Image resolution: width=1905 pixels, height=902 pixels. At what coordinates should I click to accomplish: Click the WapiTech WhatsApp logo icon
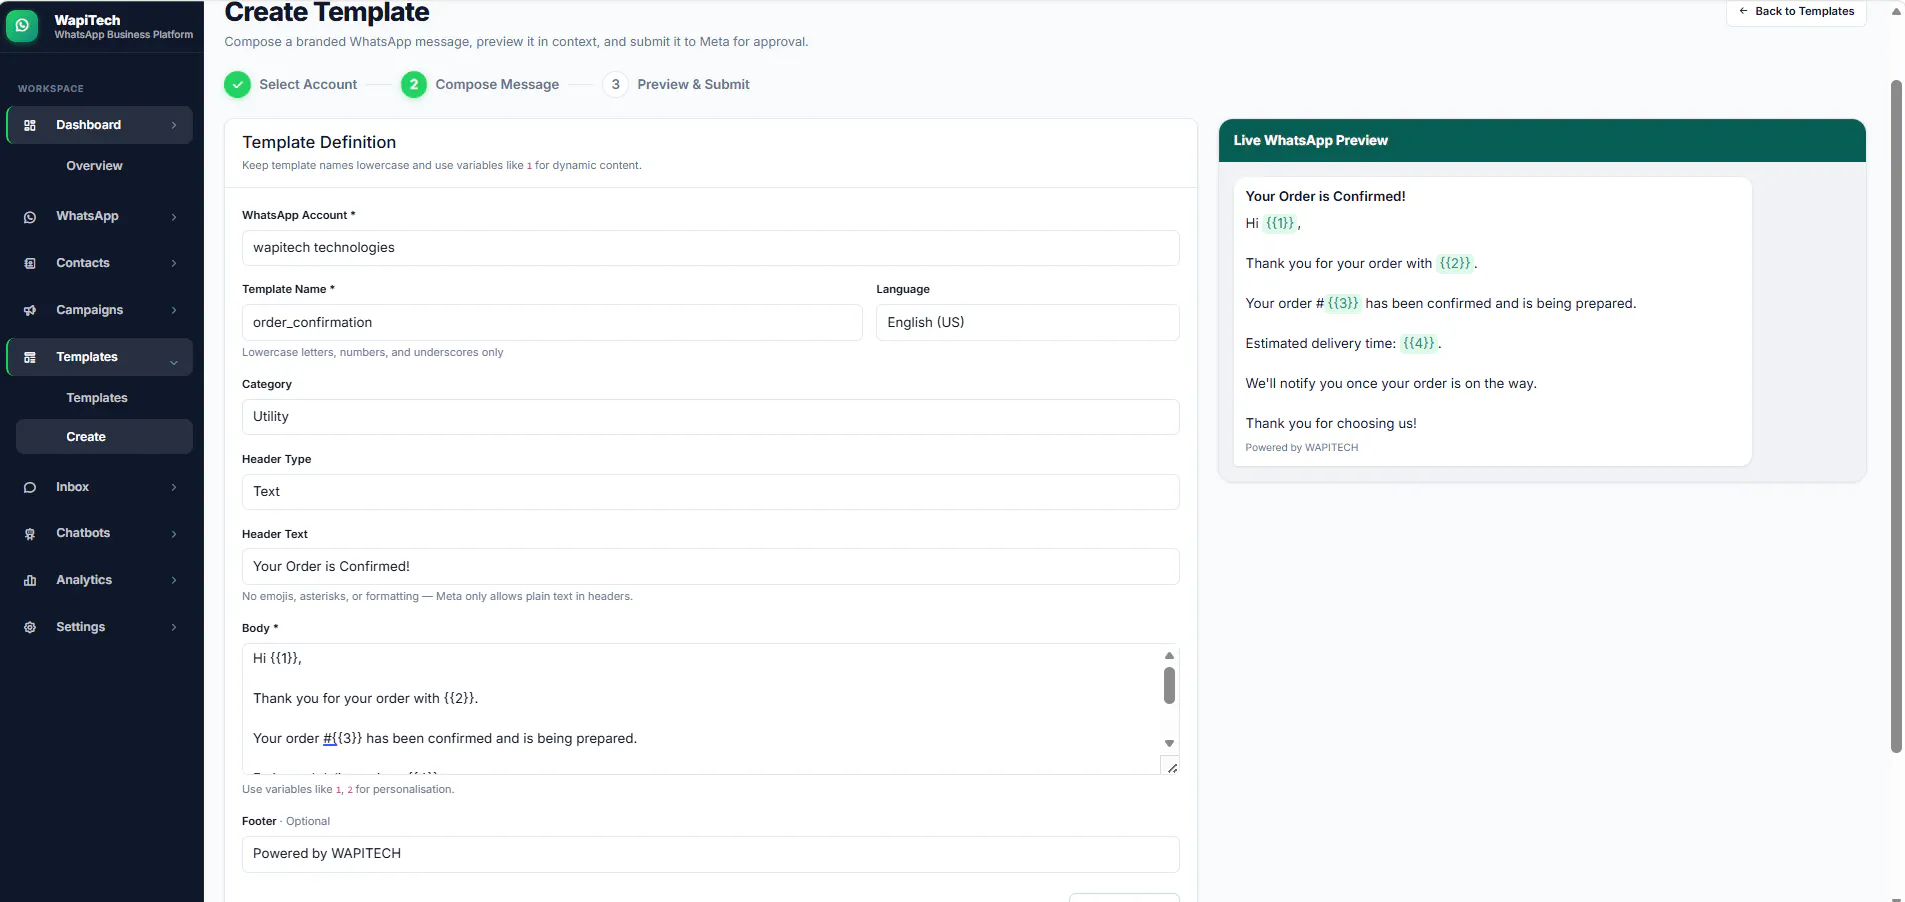(22, 26)
